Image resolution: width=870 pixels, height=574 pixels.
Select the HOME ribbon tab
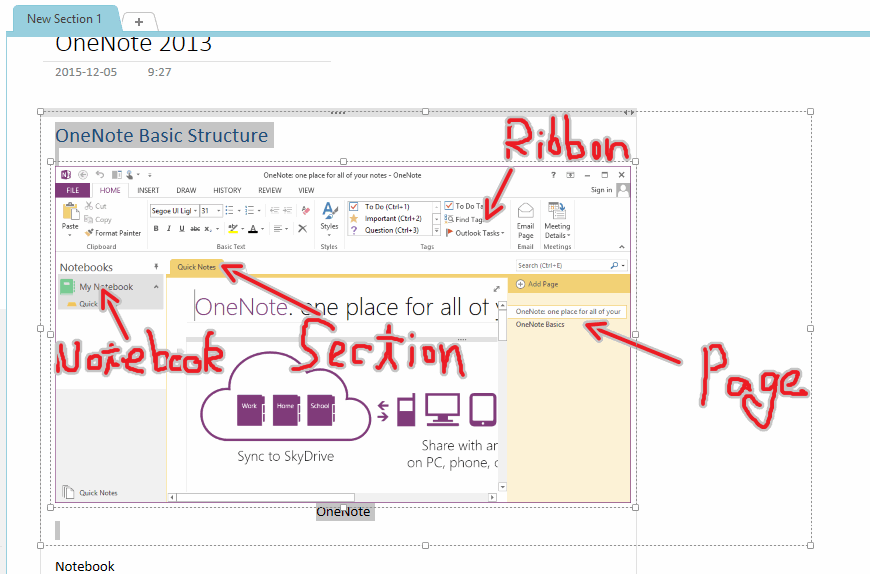(110, 190)
